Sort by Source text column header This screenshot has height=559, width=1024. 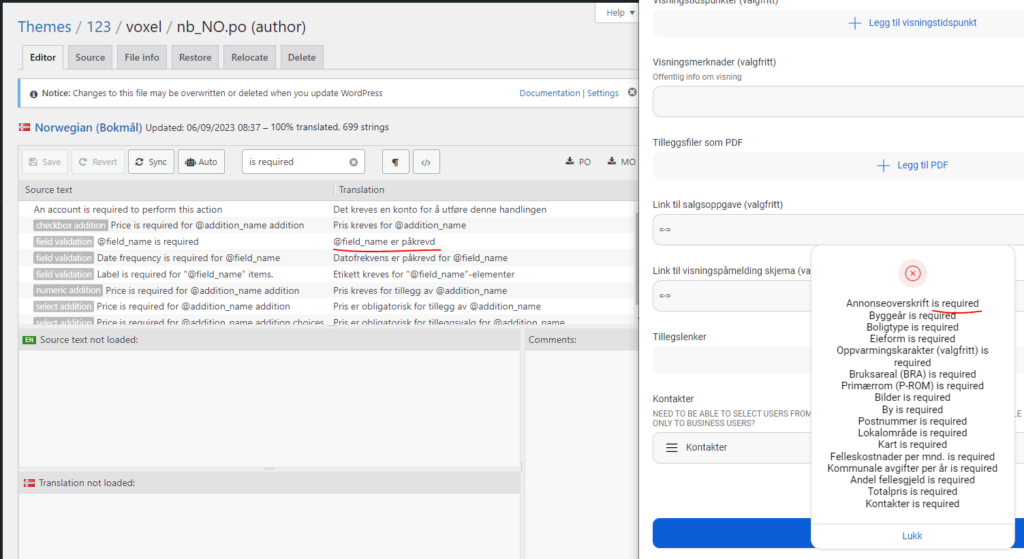point(49,189)
